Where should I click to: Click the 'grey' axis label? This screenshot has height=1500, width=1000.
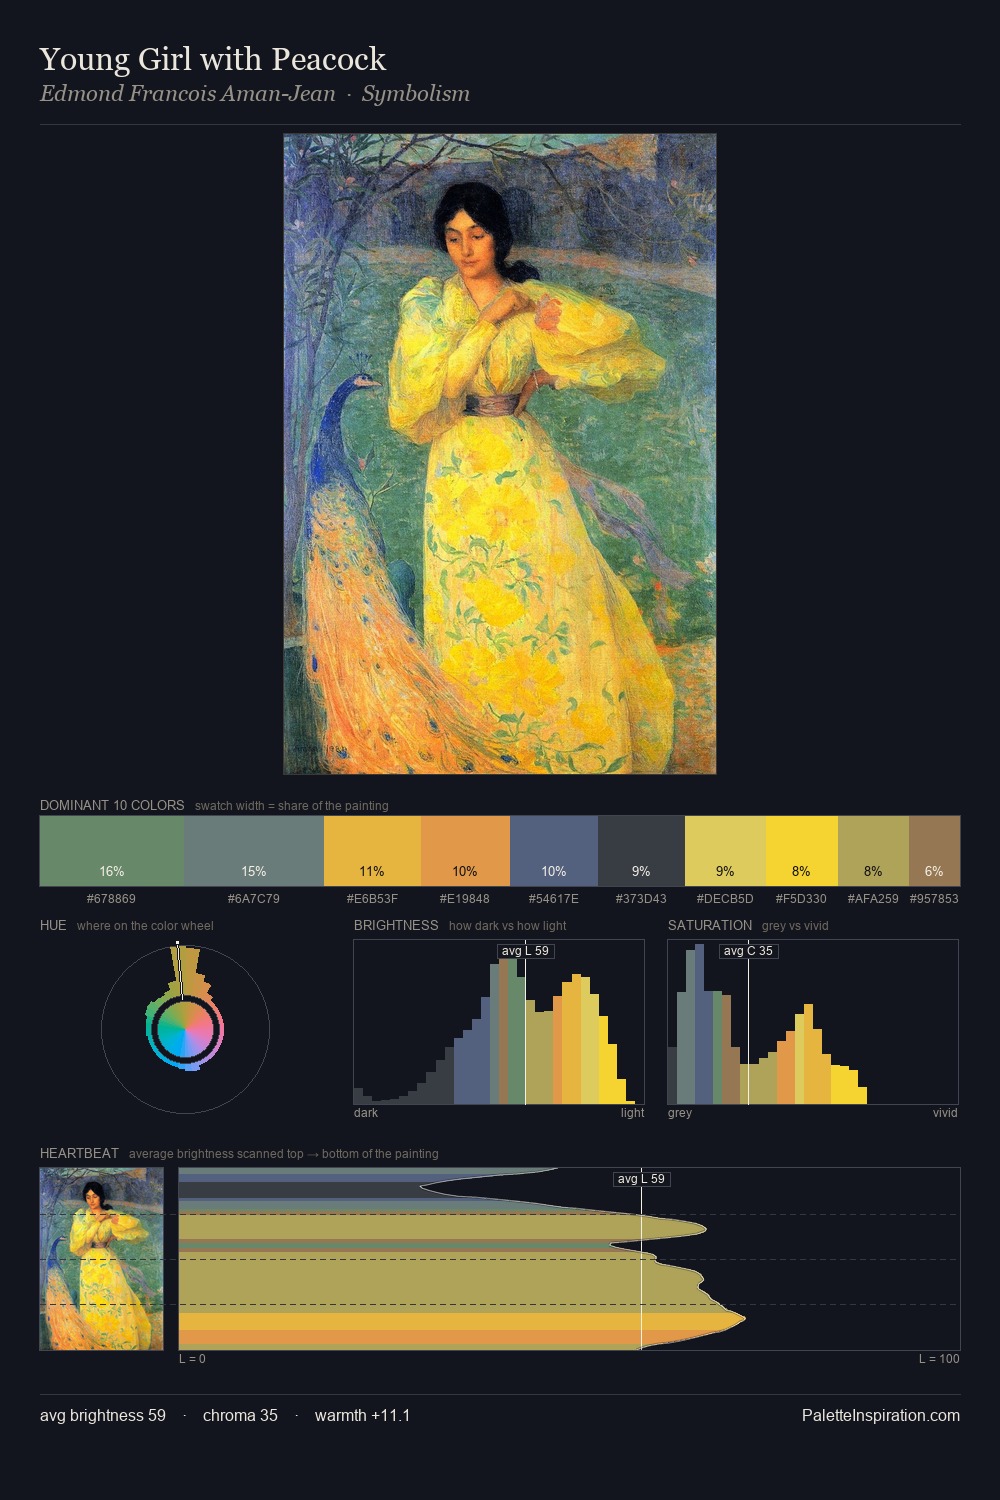680,1113
